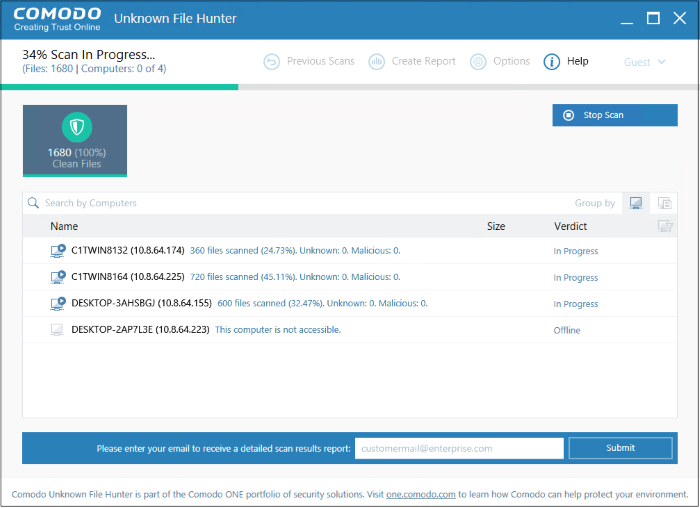The height and width of the screenshot is (508, 700).
Task: Click In Progress verdict for C1TWIN8132
Action: [x=575, y=251]
